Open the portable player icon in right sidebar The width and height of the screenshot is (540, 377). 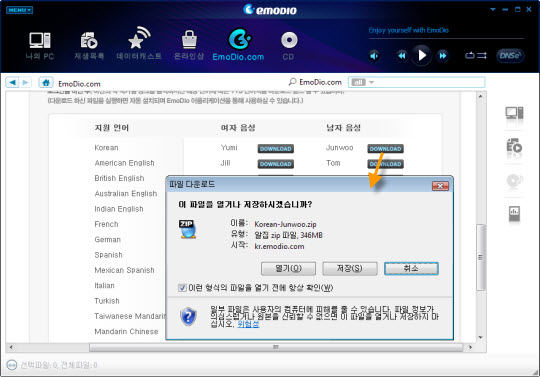tap(514, 214)
